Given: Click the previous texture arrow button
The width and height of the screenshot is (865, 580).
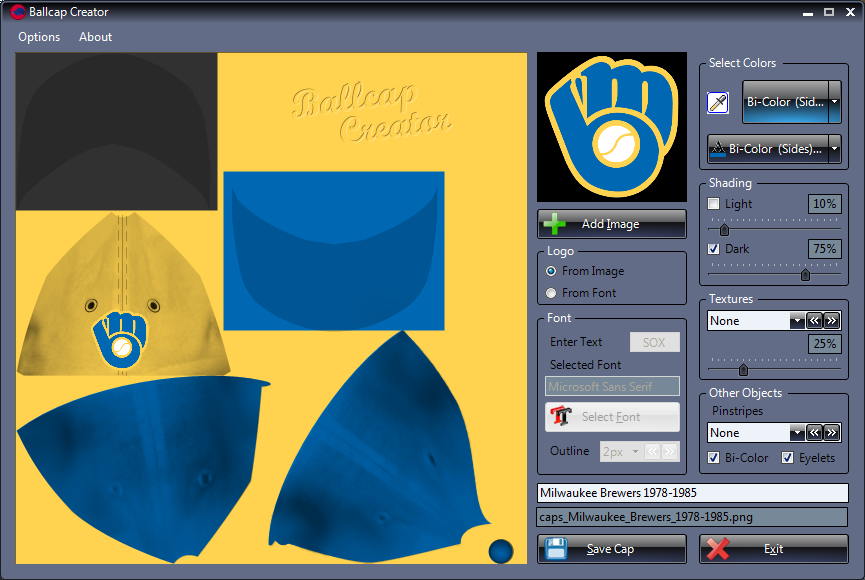Looking at the screenshot, I should (815, 321).
